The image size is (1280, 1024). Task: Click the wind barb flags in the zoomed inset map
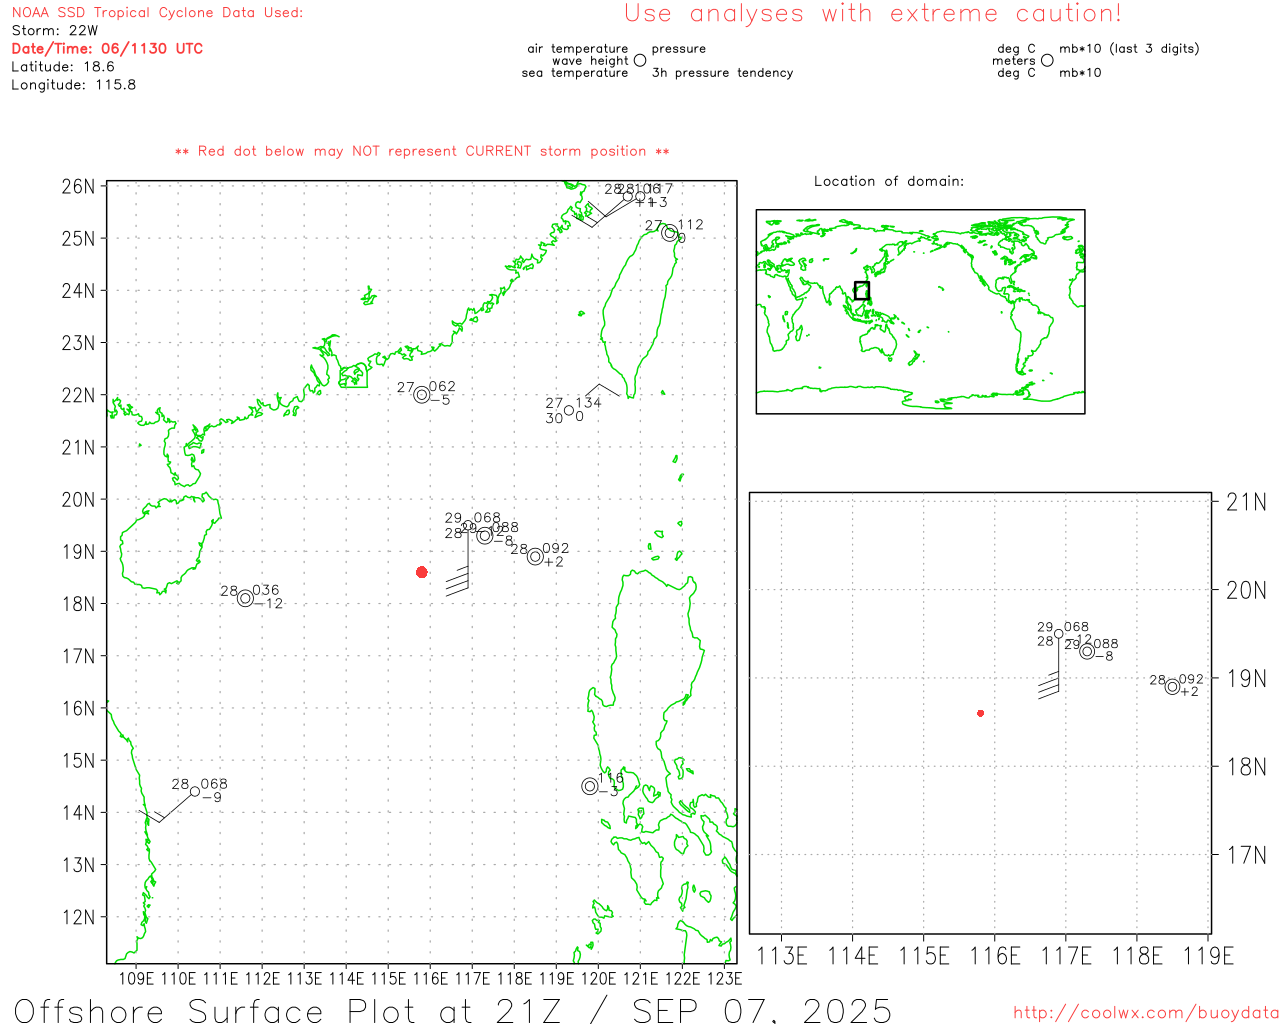[1048, 686]
